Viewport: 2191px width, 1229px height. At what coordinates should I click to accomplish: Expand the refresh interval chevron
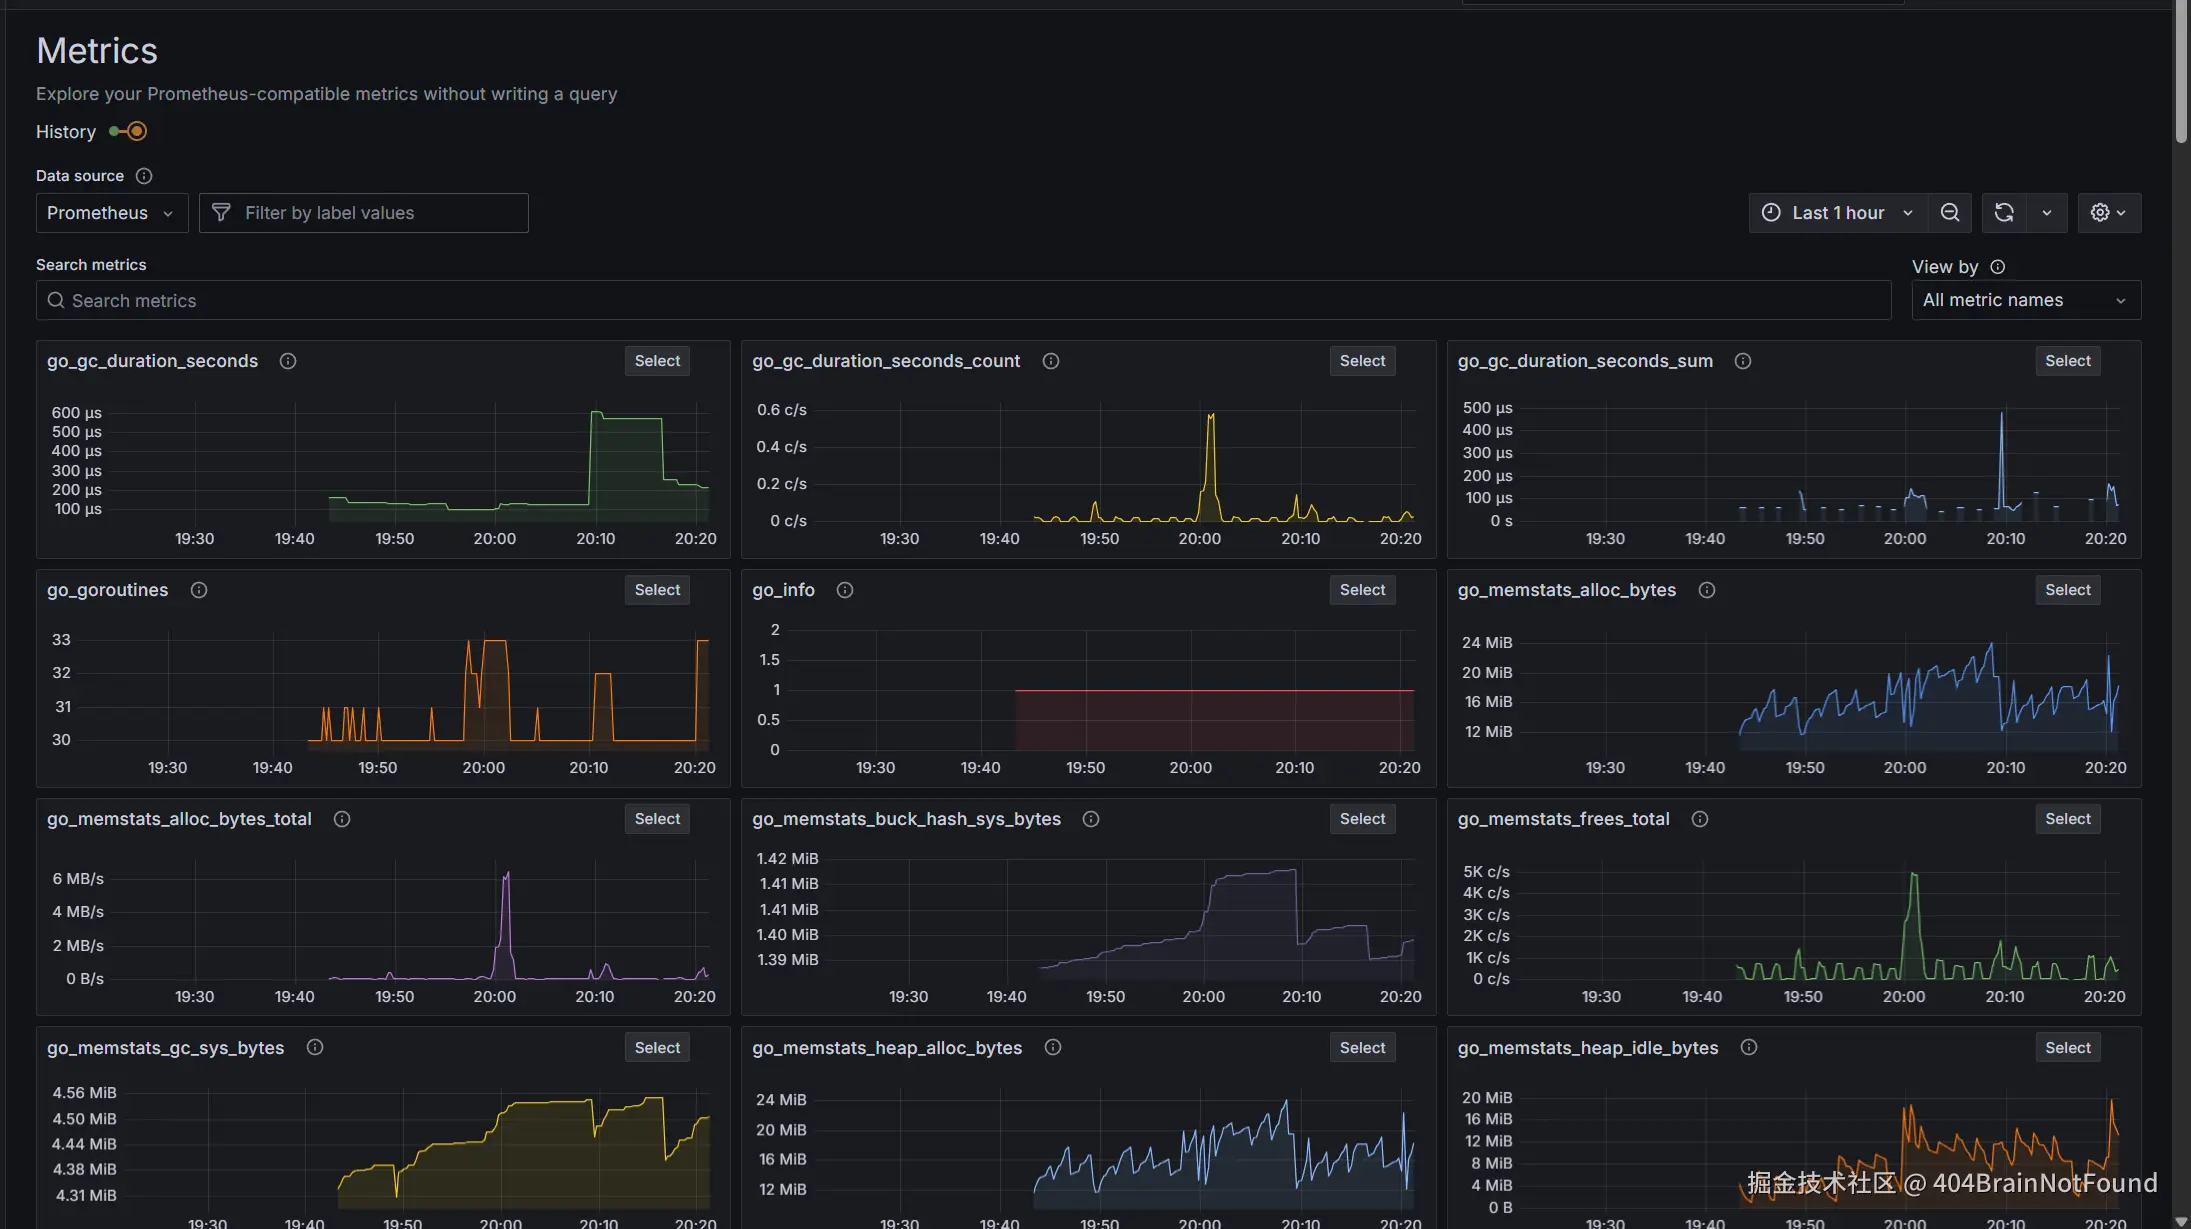(x=2047, y=213)
